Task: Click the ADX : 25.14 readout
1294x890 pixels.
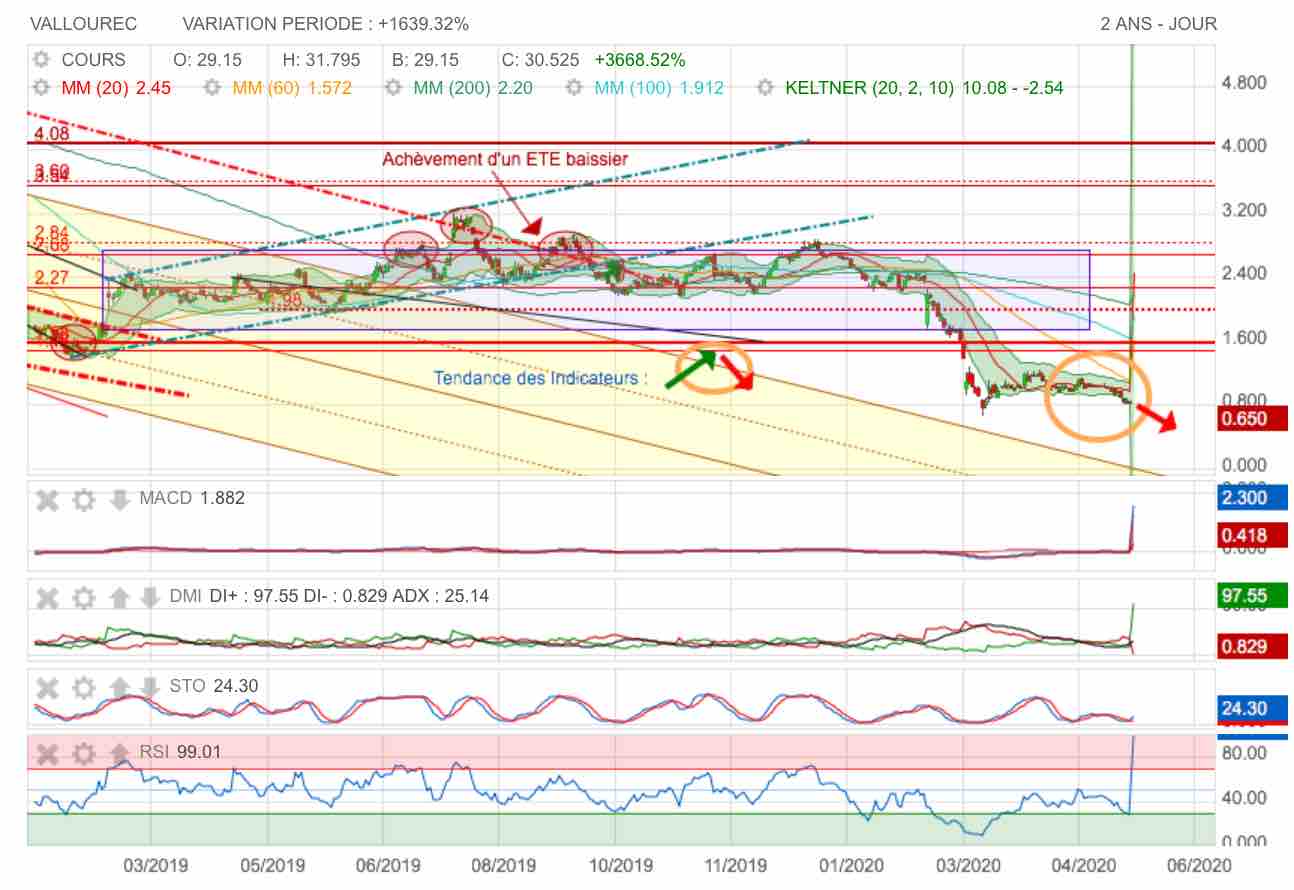Action: (x=440, y=597)
